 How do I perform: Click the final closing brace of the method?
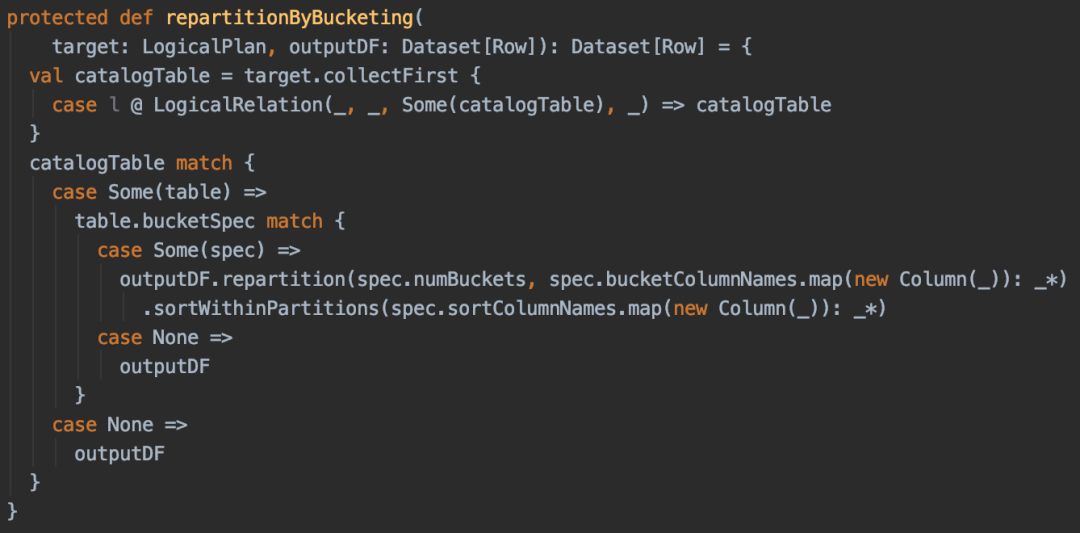point(12,511)
